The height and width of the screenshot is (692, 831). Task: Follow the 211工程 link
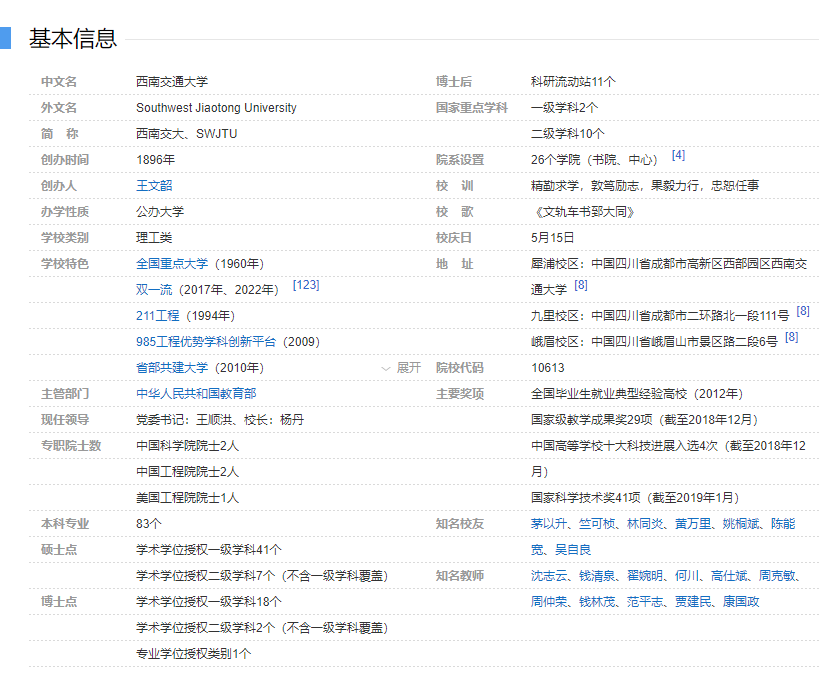tap(158, 316)
